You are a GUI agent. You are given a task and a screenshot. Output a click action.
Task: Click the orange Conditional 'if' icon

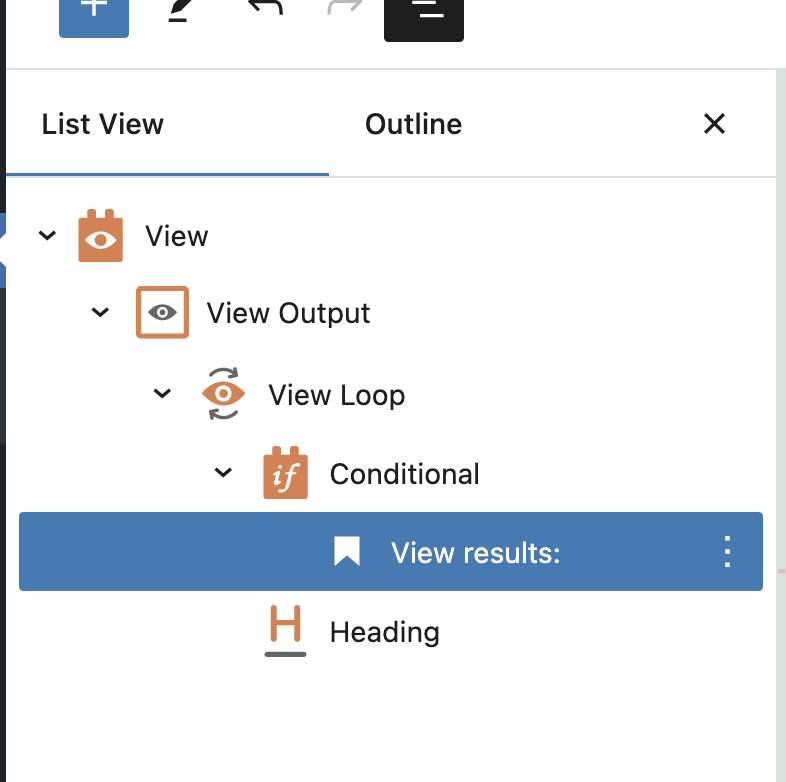tap(285, 473)
